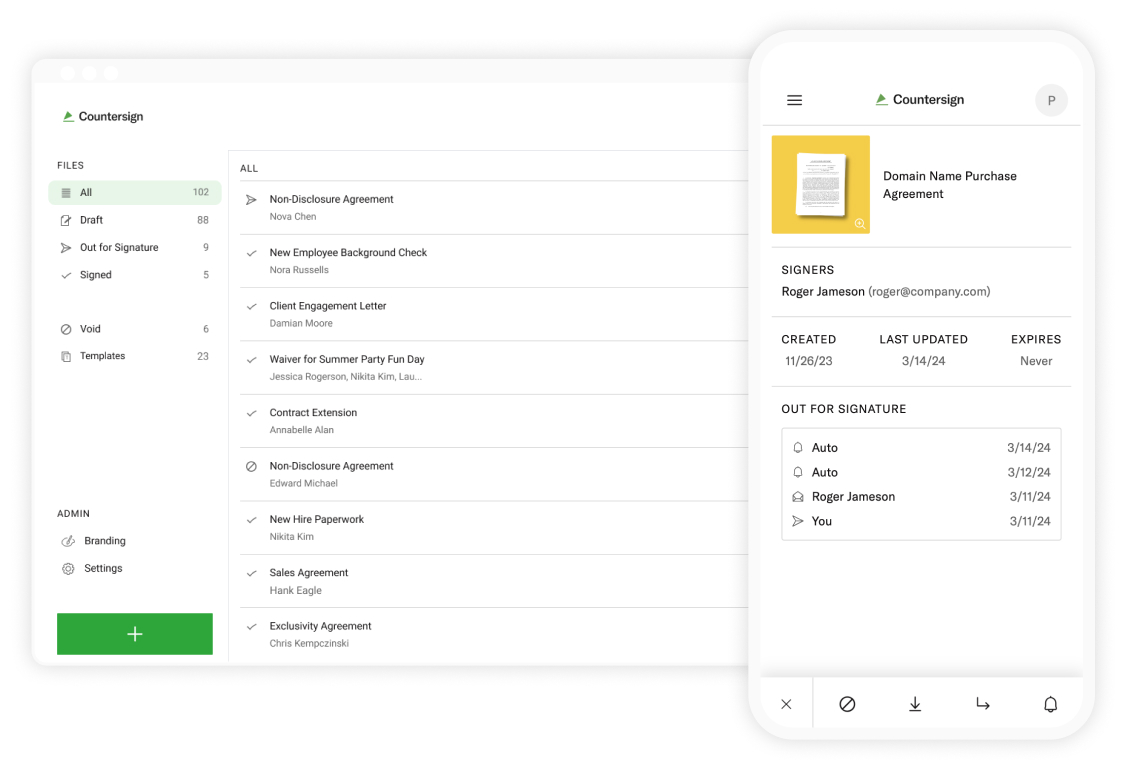Open the hamburger menu in the mobile app
1125x771 pixels.
click(x=794, y=100)
